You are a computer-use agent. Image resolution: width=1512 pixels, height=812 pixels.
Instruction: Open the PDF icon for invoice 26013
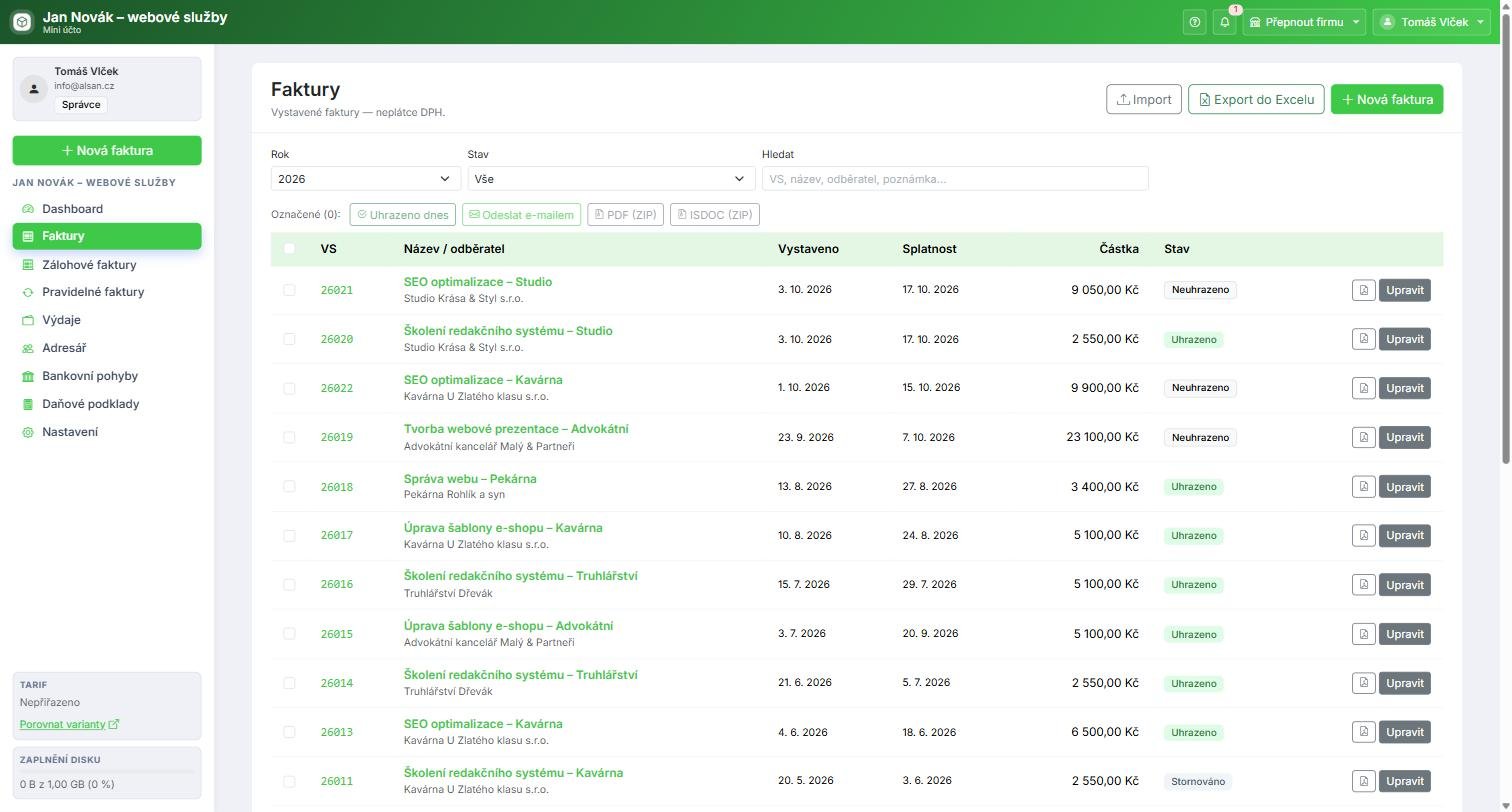coord(1363,732)
